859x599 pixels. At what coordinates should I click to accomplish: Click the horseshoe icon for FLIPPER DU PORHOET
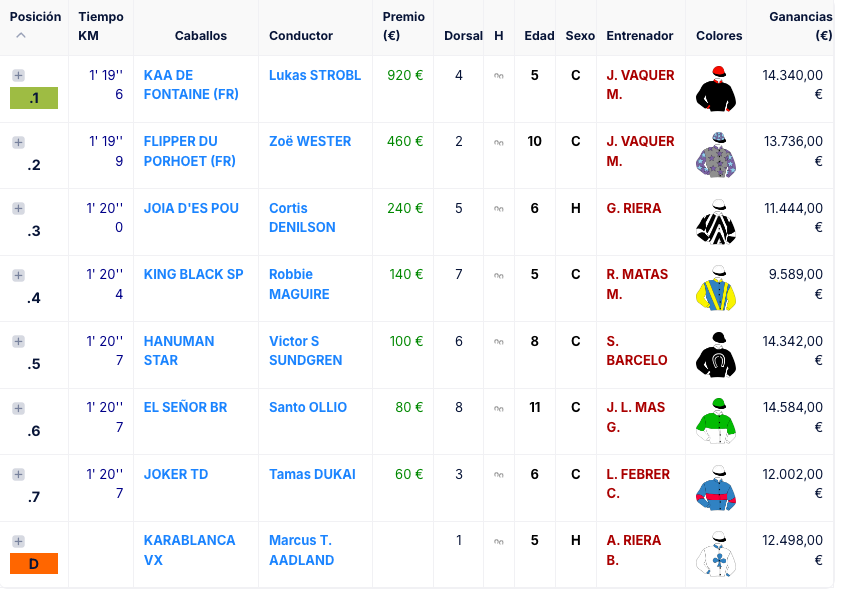click(499, 142)
